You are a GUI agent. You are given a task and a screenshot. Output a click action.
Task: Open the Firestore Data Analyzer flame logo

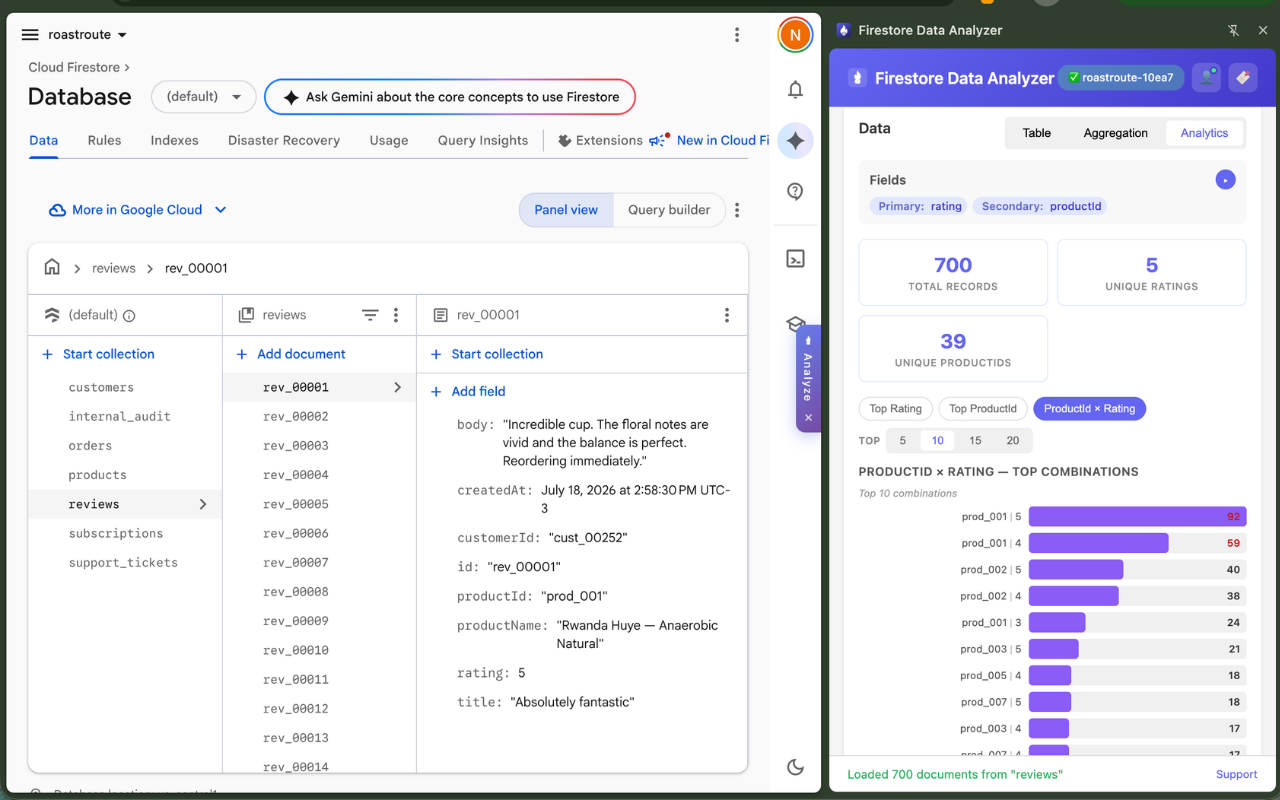pos(857,78)
